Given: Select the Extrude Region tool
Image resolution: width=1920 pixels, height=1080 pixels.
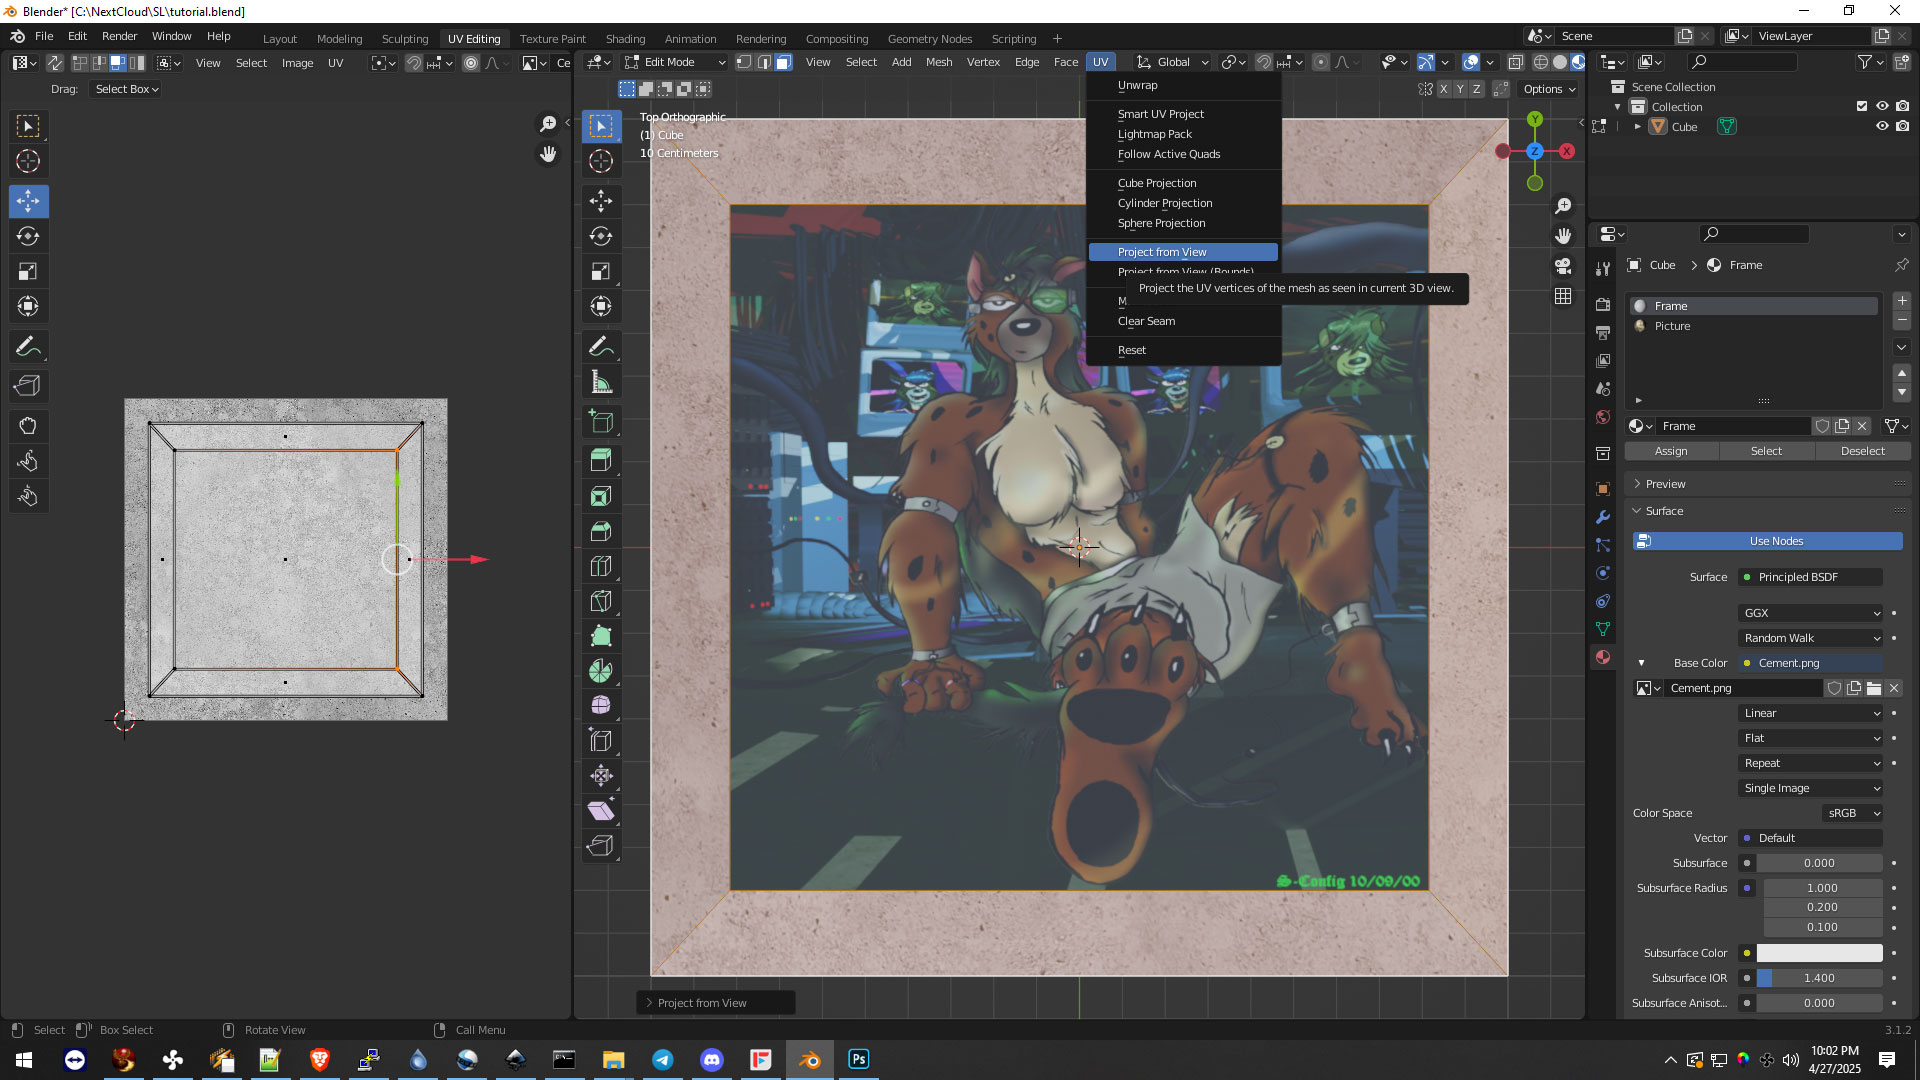Looking at the screenshot, I should (601, 460).
